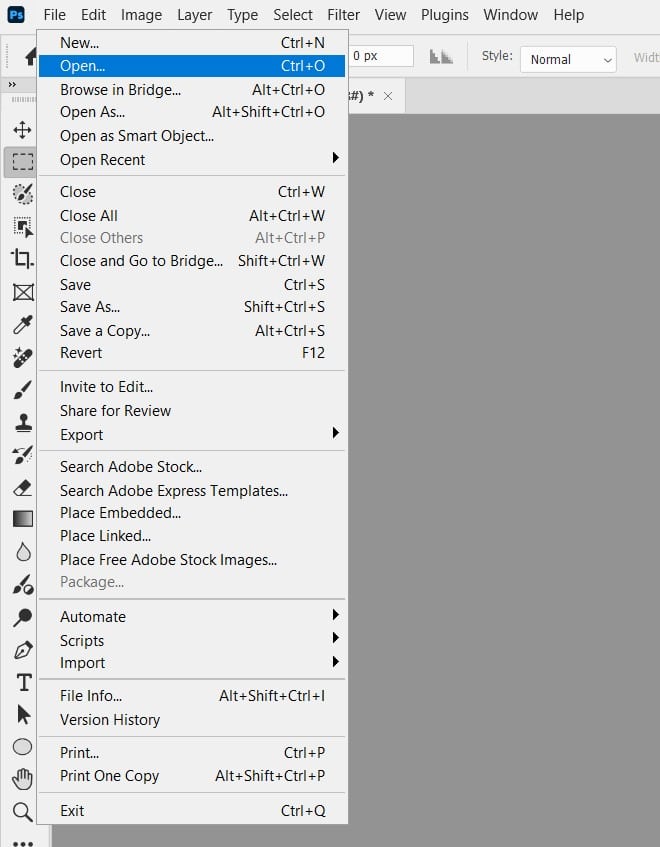
Task: Expand the Export submenu
Action: pos(192,434)
